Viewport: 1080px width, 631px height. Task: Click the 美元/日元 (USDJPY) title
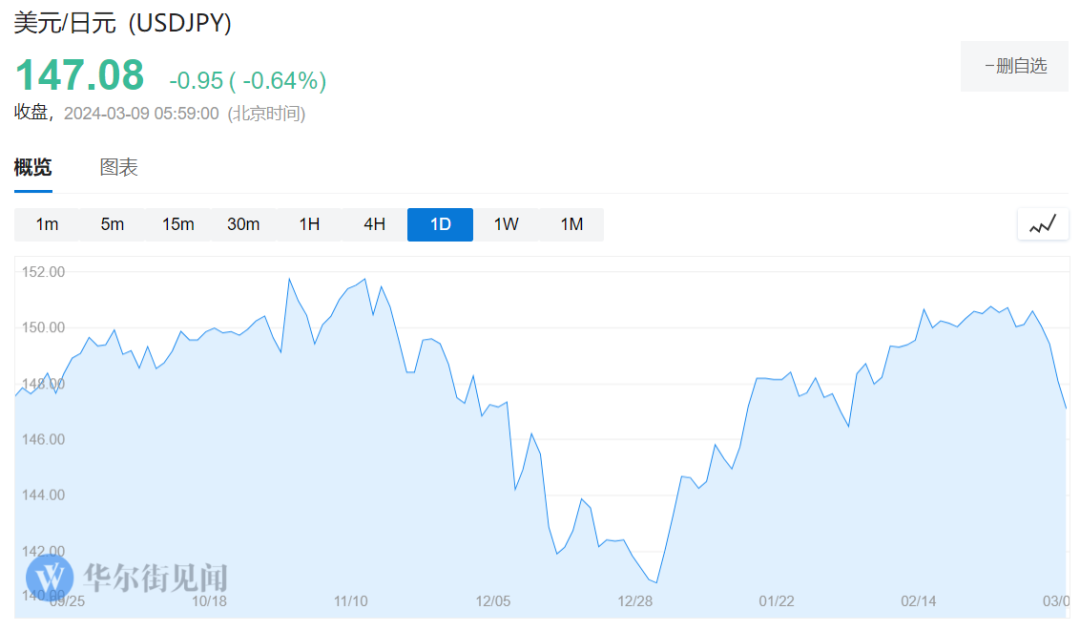(x=122, y=24)
